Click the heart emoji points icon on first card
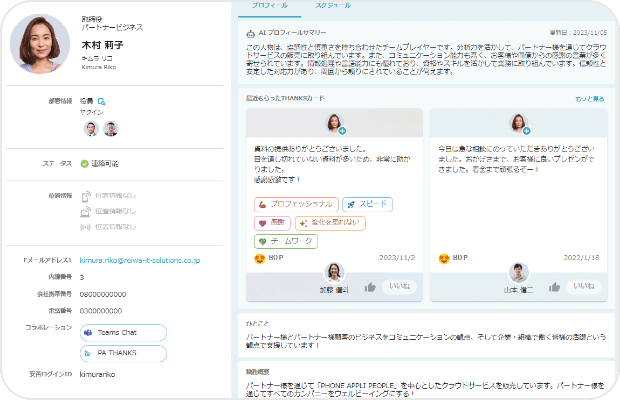This screenshot has width=620, height=400. pyautogui.click(x=262, y=258)
